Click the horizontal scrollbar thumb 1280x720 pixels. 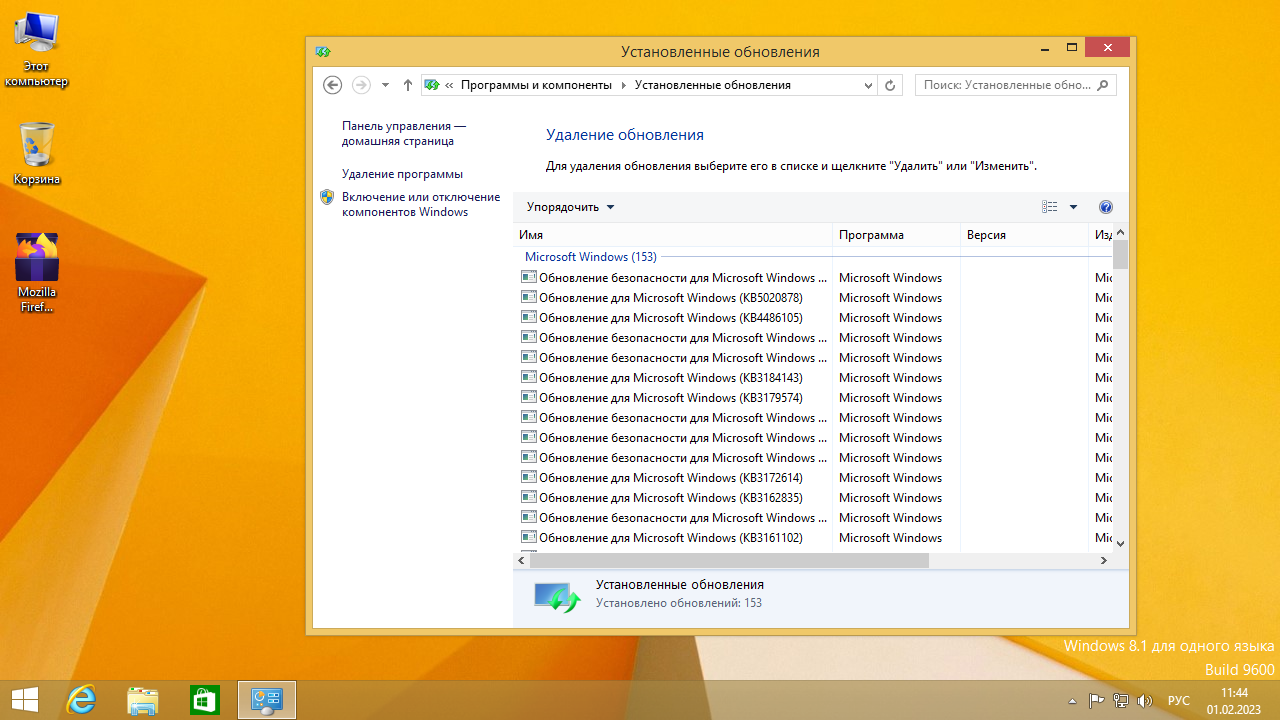(730, 561)
